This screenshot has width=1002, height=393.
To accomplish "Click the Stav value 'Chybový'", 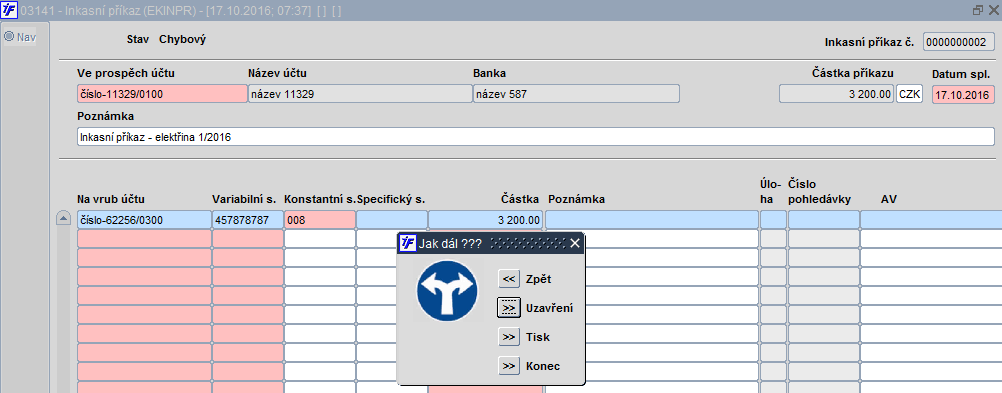I will point(183,39).
